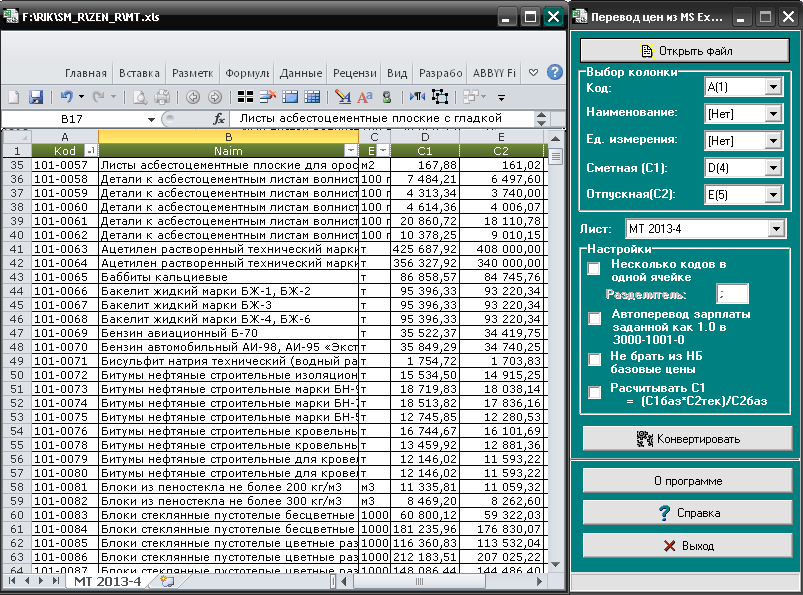Click the New blank document icon
The image size is (803, 595).
tap(14, 97)
